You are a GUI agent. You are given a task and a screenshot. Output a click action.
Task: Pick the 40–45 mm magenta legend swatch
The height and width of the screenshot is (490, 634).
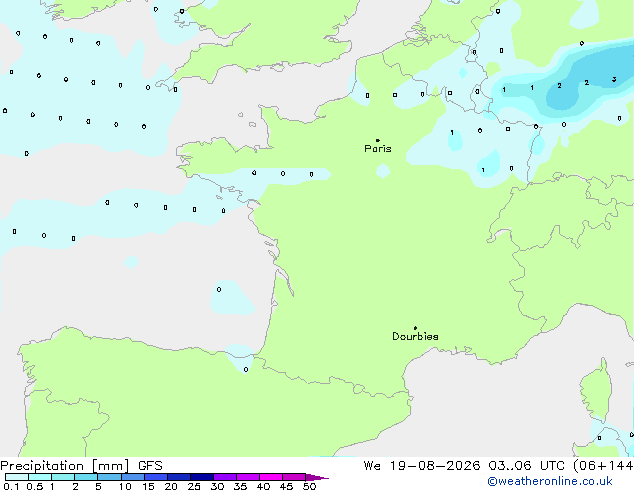271,477
